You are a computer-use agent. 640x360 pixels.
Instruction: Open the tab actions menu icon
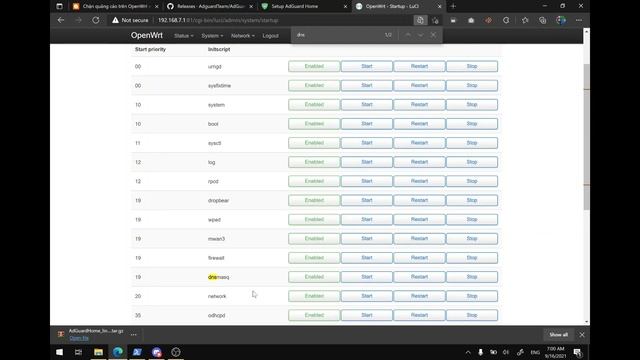pyautogui.click(x=59, y=6)
